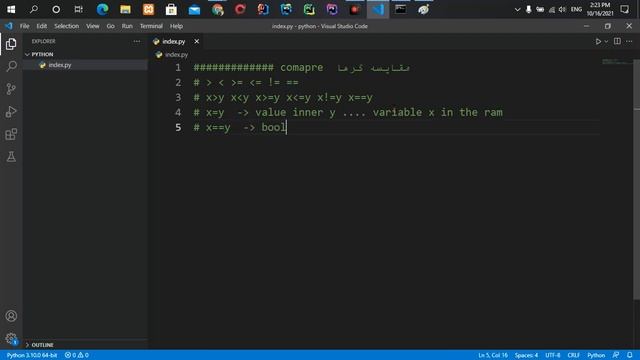Click the editor minimap
The image size is (640, 360).
point(616,62)
